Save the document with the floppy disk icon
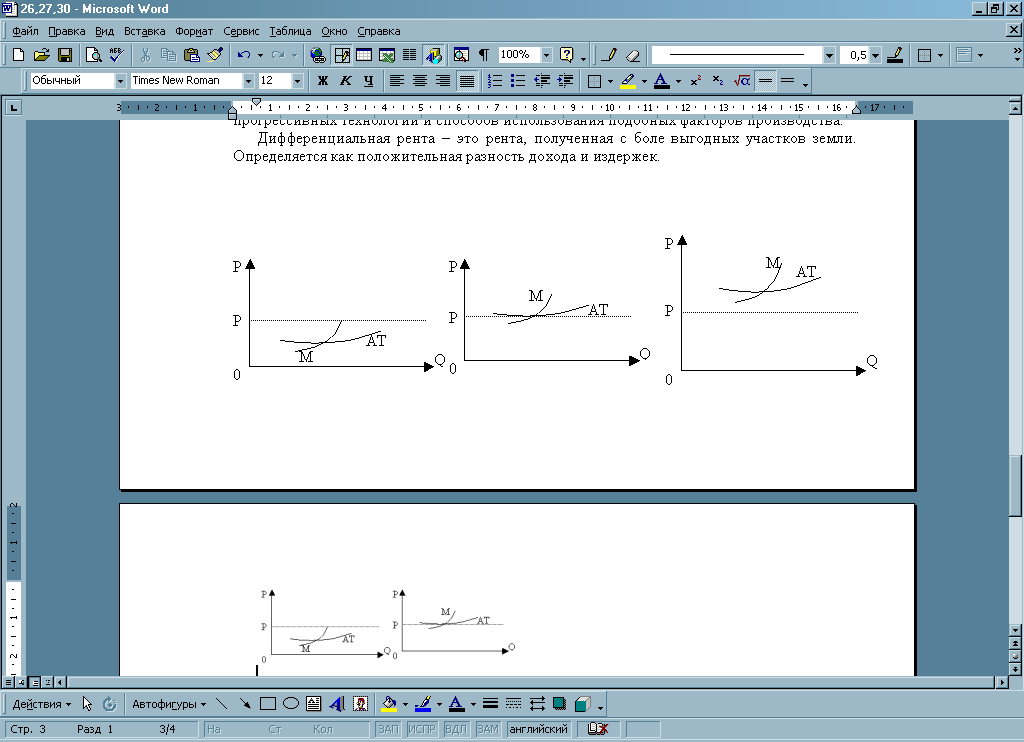 pos(65,55)
